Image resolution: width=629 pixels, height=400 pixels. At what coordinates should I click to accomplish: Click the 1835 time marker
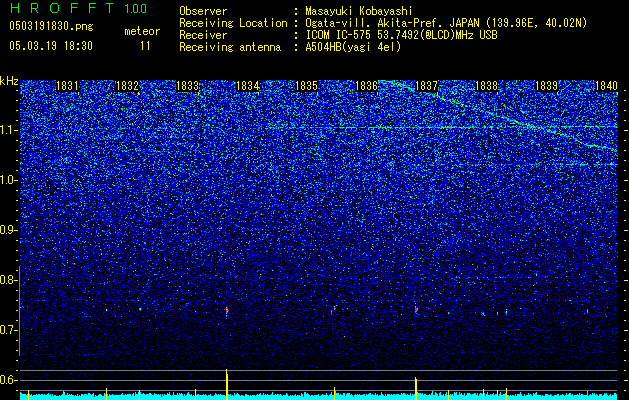306,86
